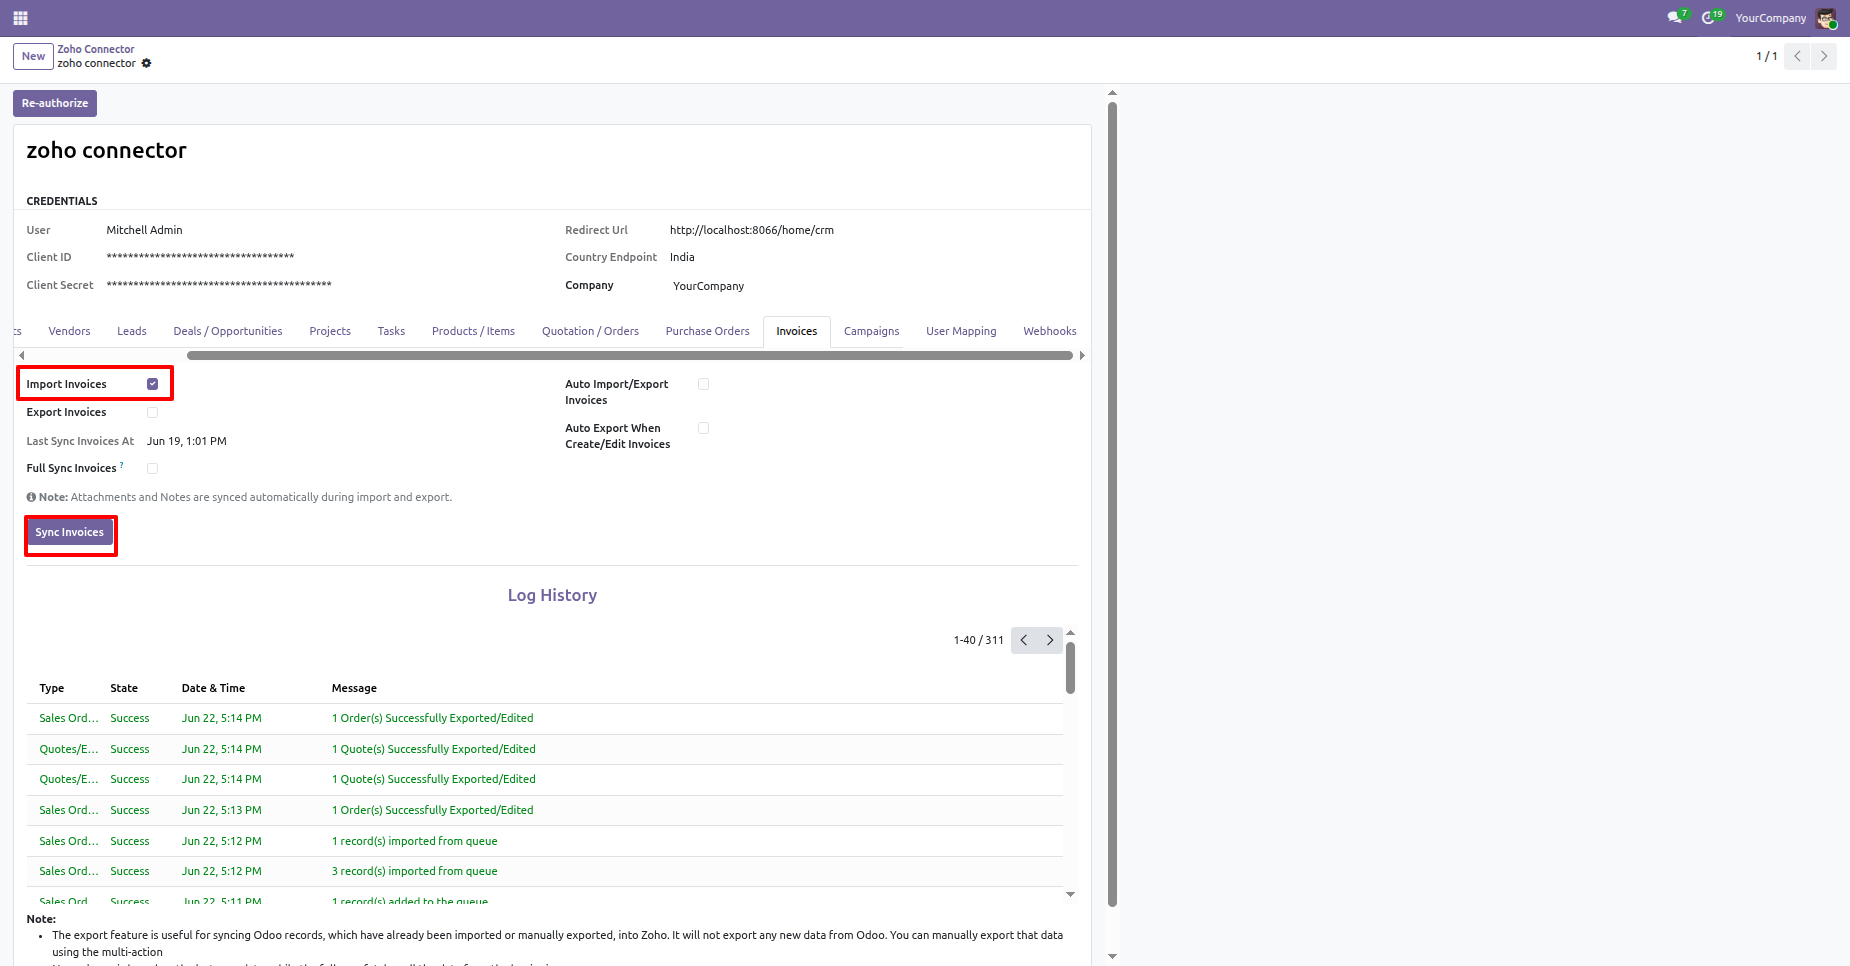Click the Re-authorize button
1850x966 pixels.
click(x=55, y=103)
